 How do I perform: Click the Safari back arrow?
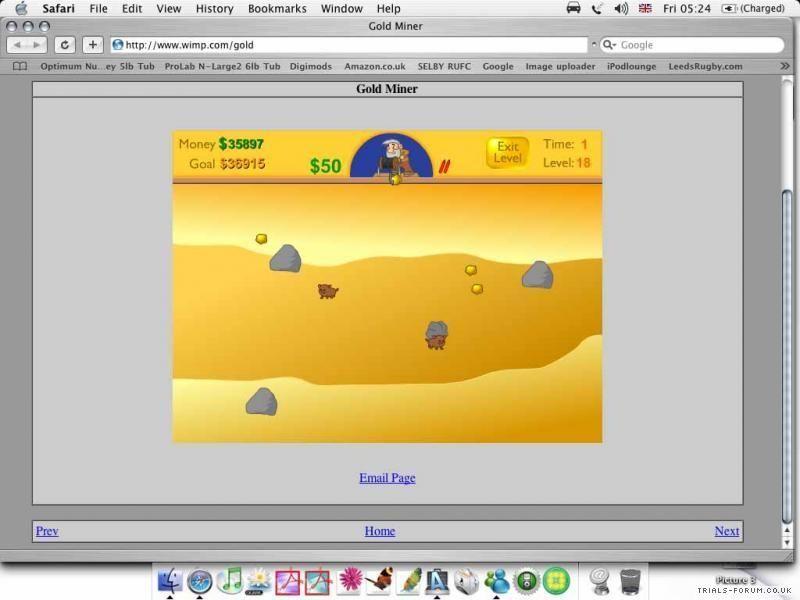17,45
